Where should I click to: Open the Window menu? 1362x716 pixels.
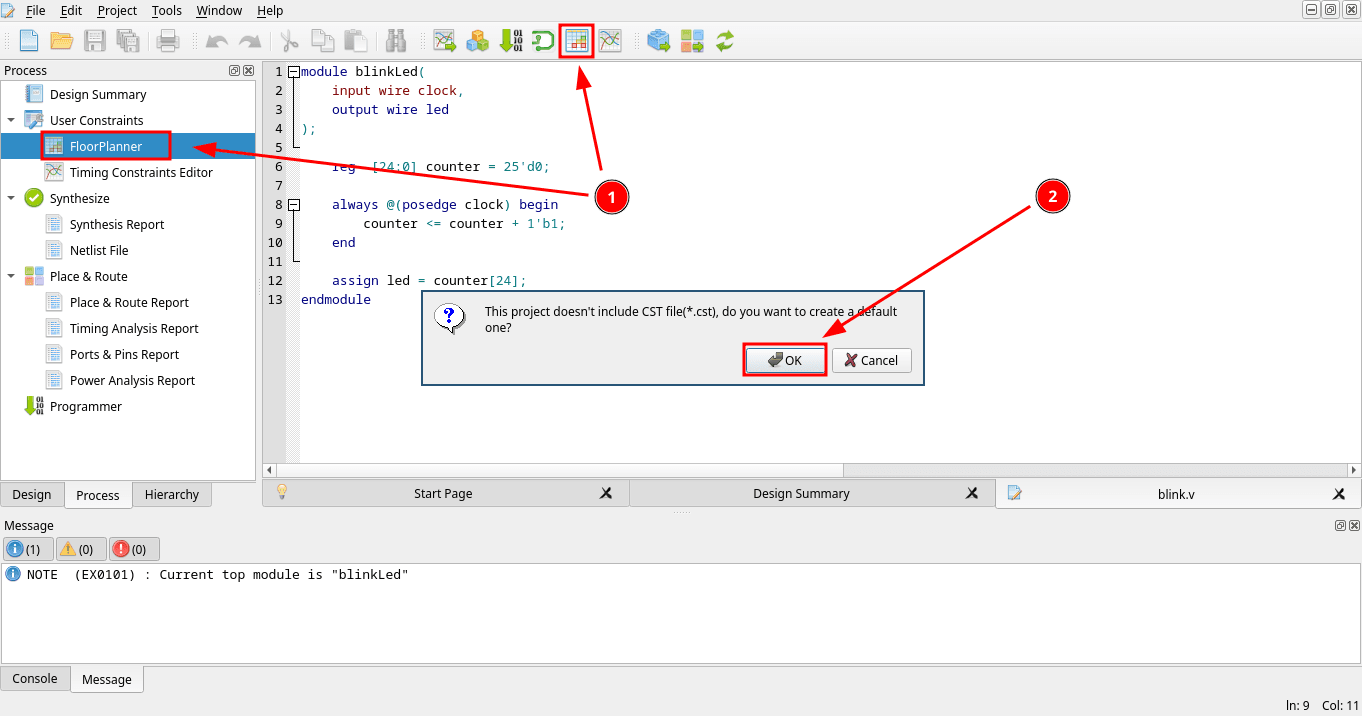[x=219, y=10]
